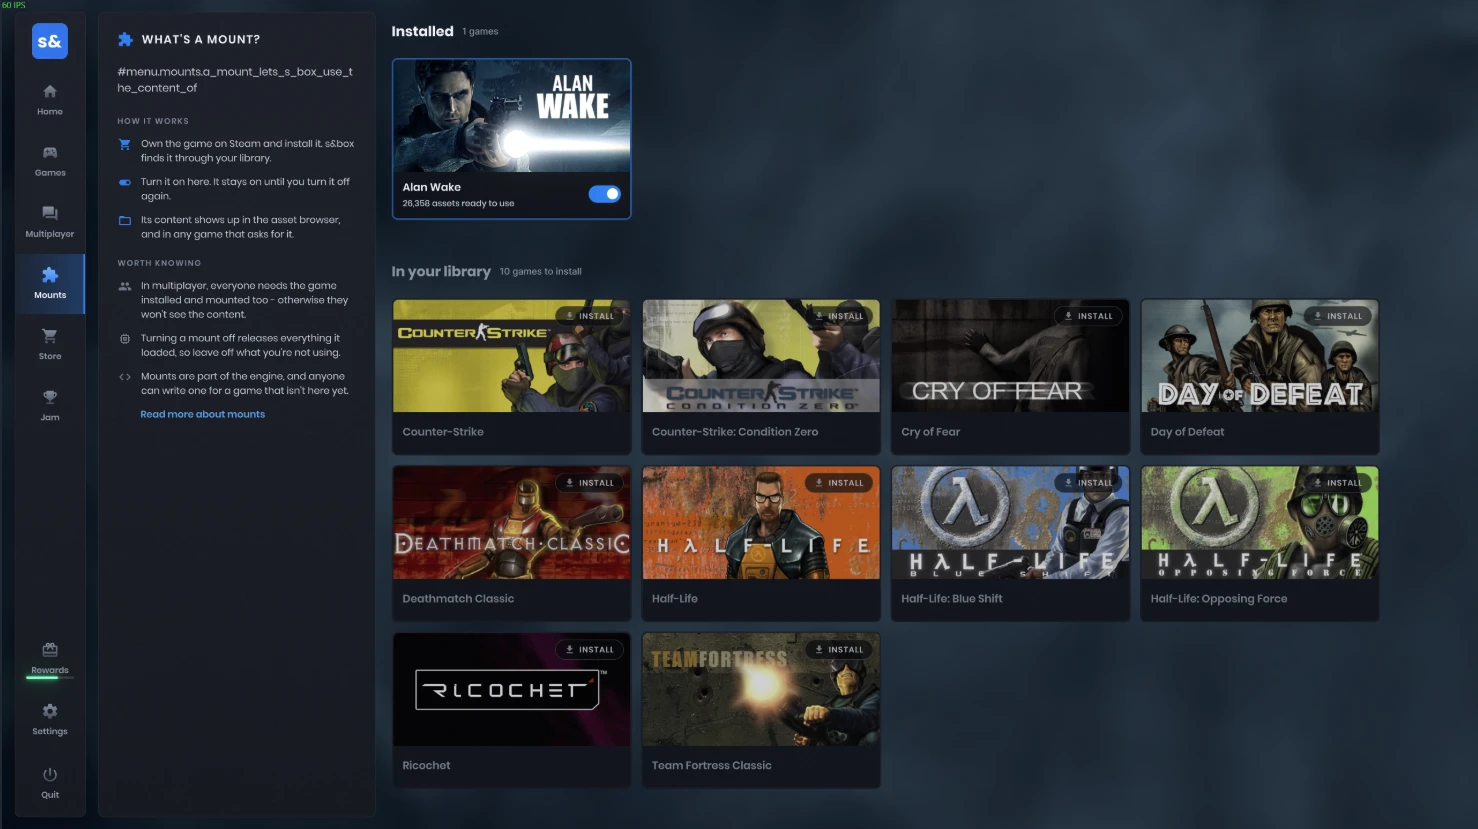The width and height of the screenshot is (1478, 829).
Task: Open the Store cart icon
Action: pyautogui.click(x=50, y=336)
